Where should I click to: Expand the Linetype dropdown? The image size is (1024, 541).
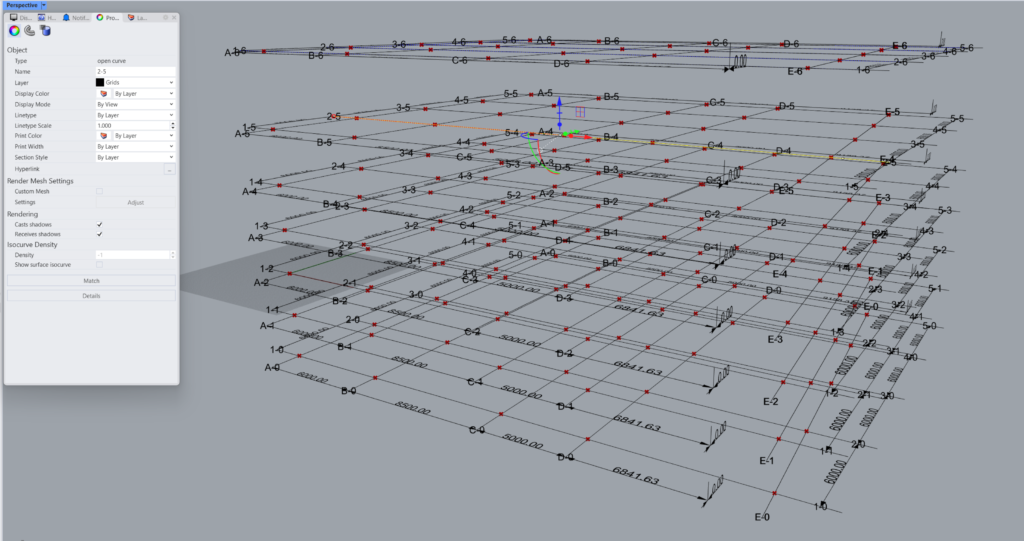(171, 115)
